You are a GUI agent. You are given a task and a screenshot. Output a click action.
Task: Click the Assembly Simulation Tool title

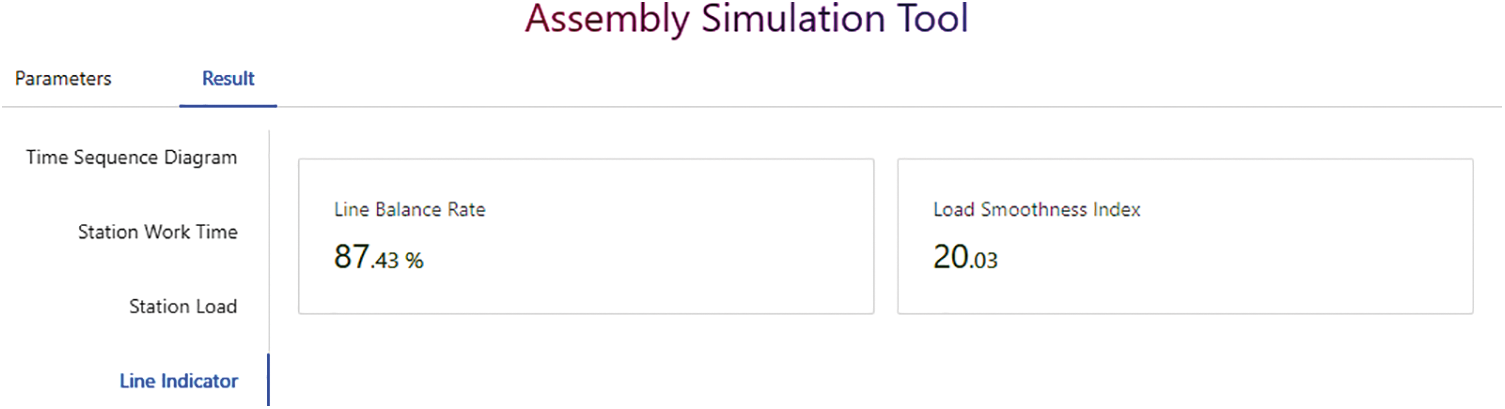tap(746, 22)
